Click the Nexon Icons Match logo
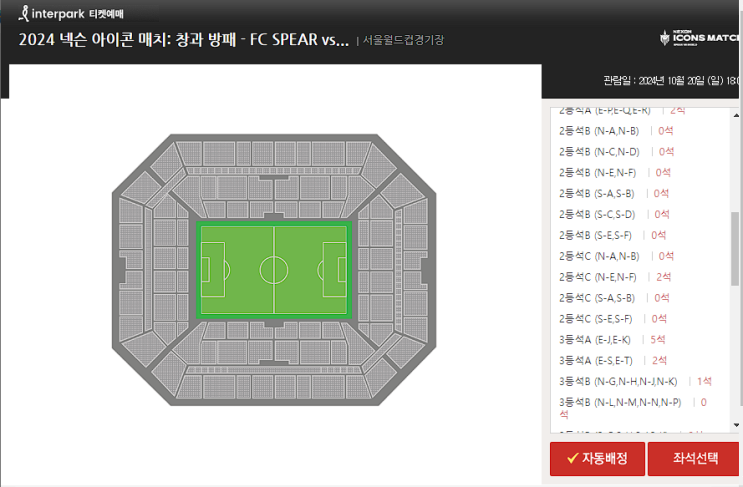 tap(698, 39)
